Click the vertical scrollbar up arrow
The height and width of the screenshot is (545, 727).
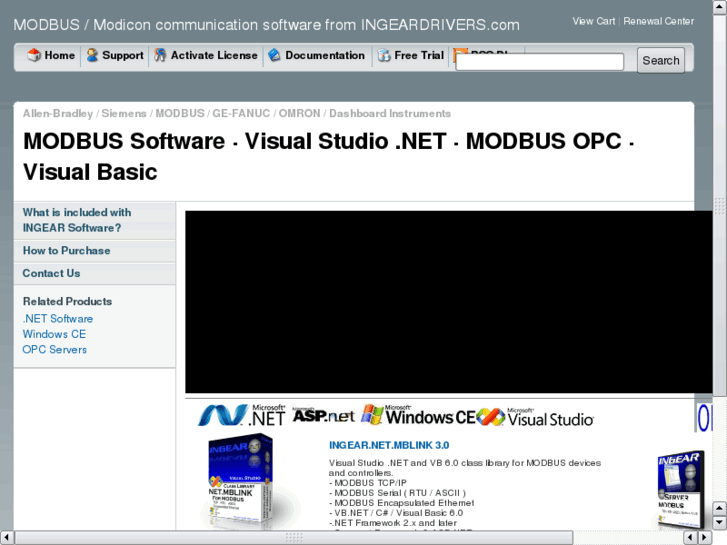point(720,6)
